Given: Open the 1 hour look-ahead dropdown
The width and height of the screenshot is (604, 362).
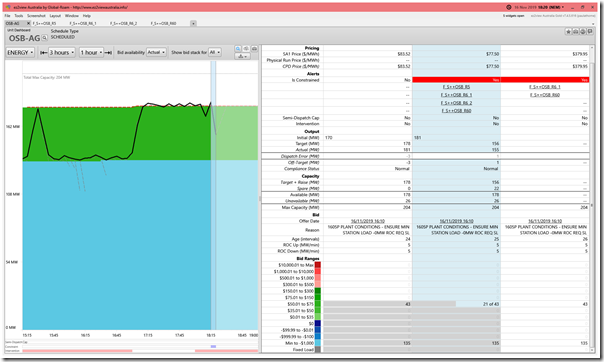Looking at the screenshot, I should 91,52.
